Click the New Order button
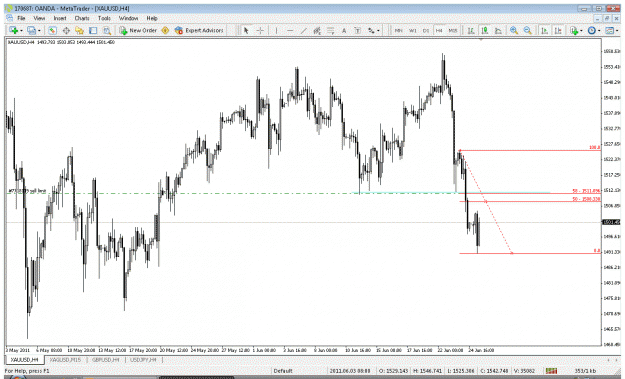This screenshot has width=625, height=379. tap(138, 30)
